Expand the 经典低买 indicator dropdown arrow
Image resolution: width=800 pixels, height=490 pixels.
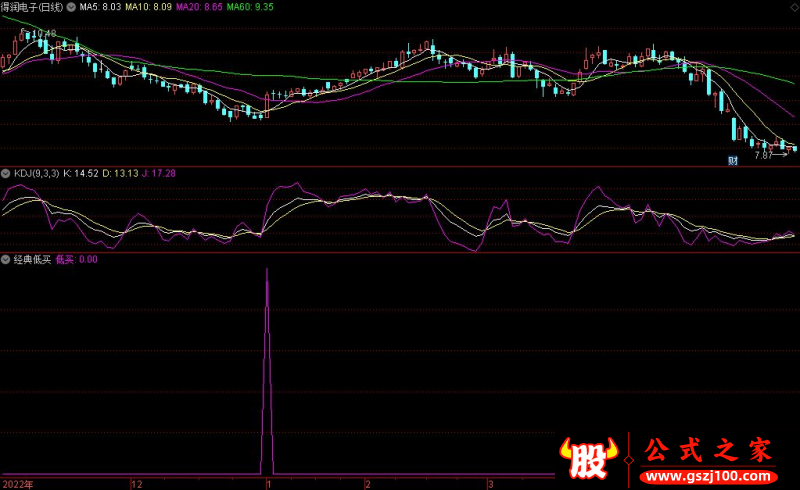coord(6,259)
